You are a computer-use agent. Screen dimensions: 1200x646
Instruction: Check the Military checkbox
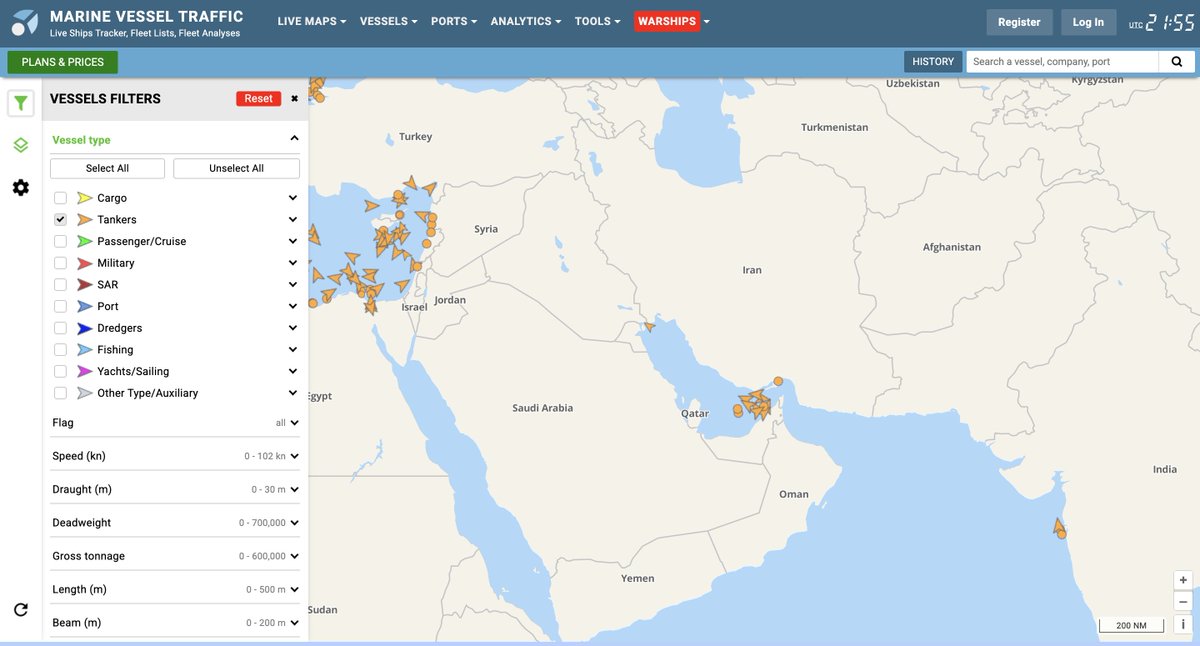(x=60, y=263)
